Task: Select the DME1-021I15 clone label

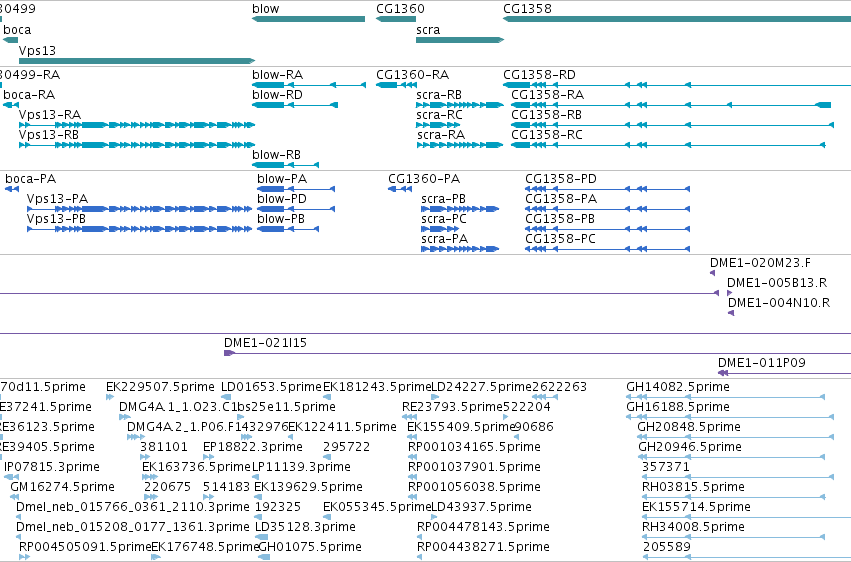Action: click(x=265, y=343)
